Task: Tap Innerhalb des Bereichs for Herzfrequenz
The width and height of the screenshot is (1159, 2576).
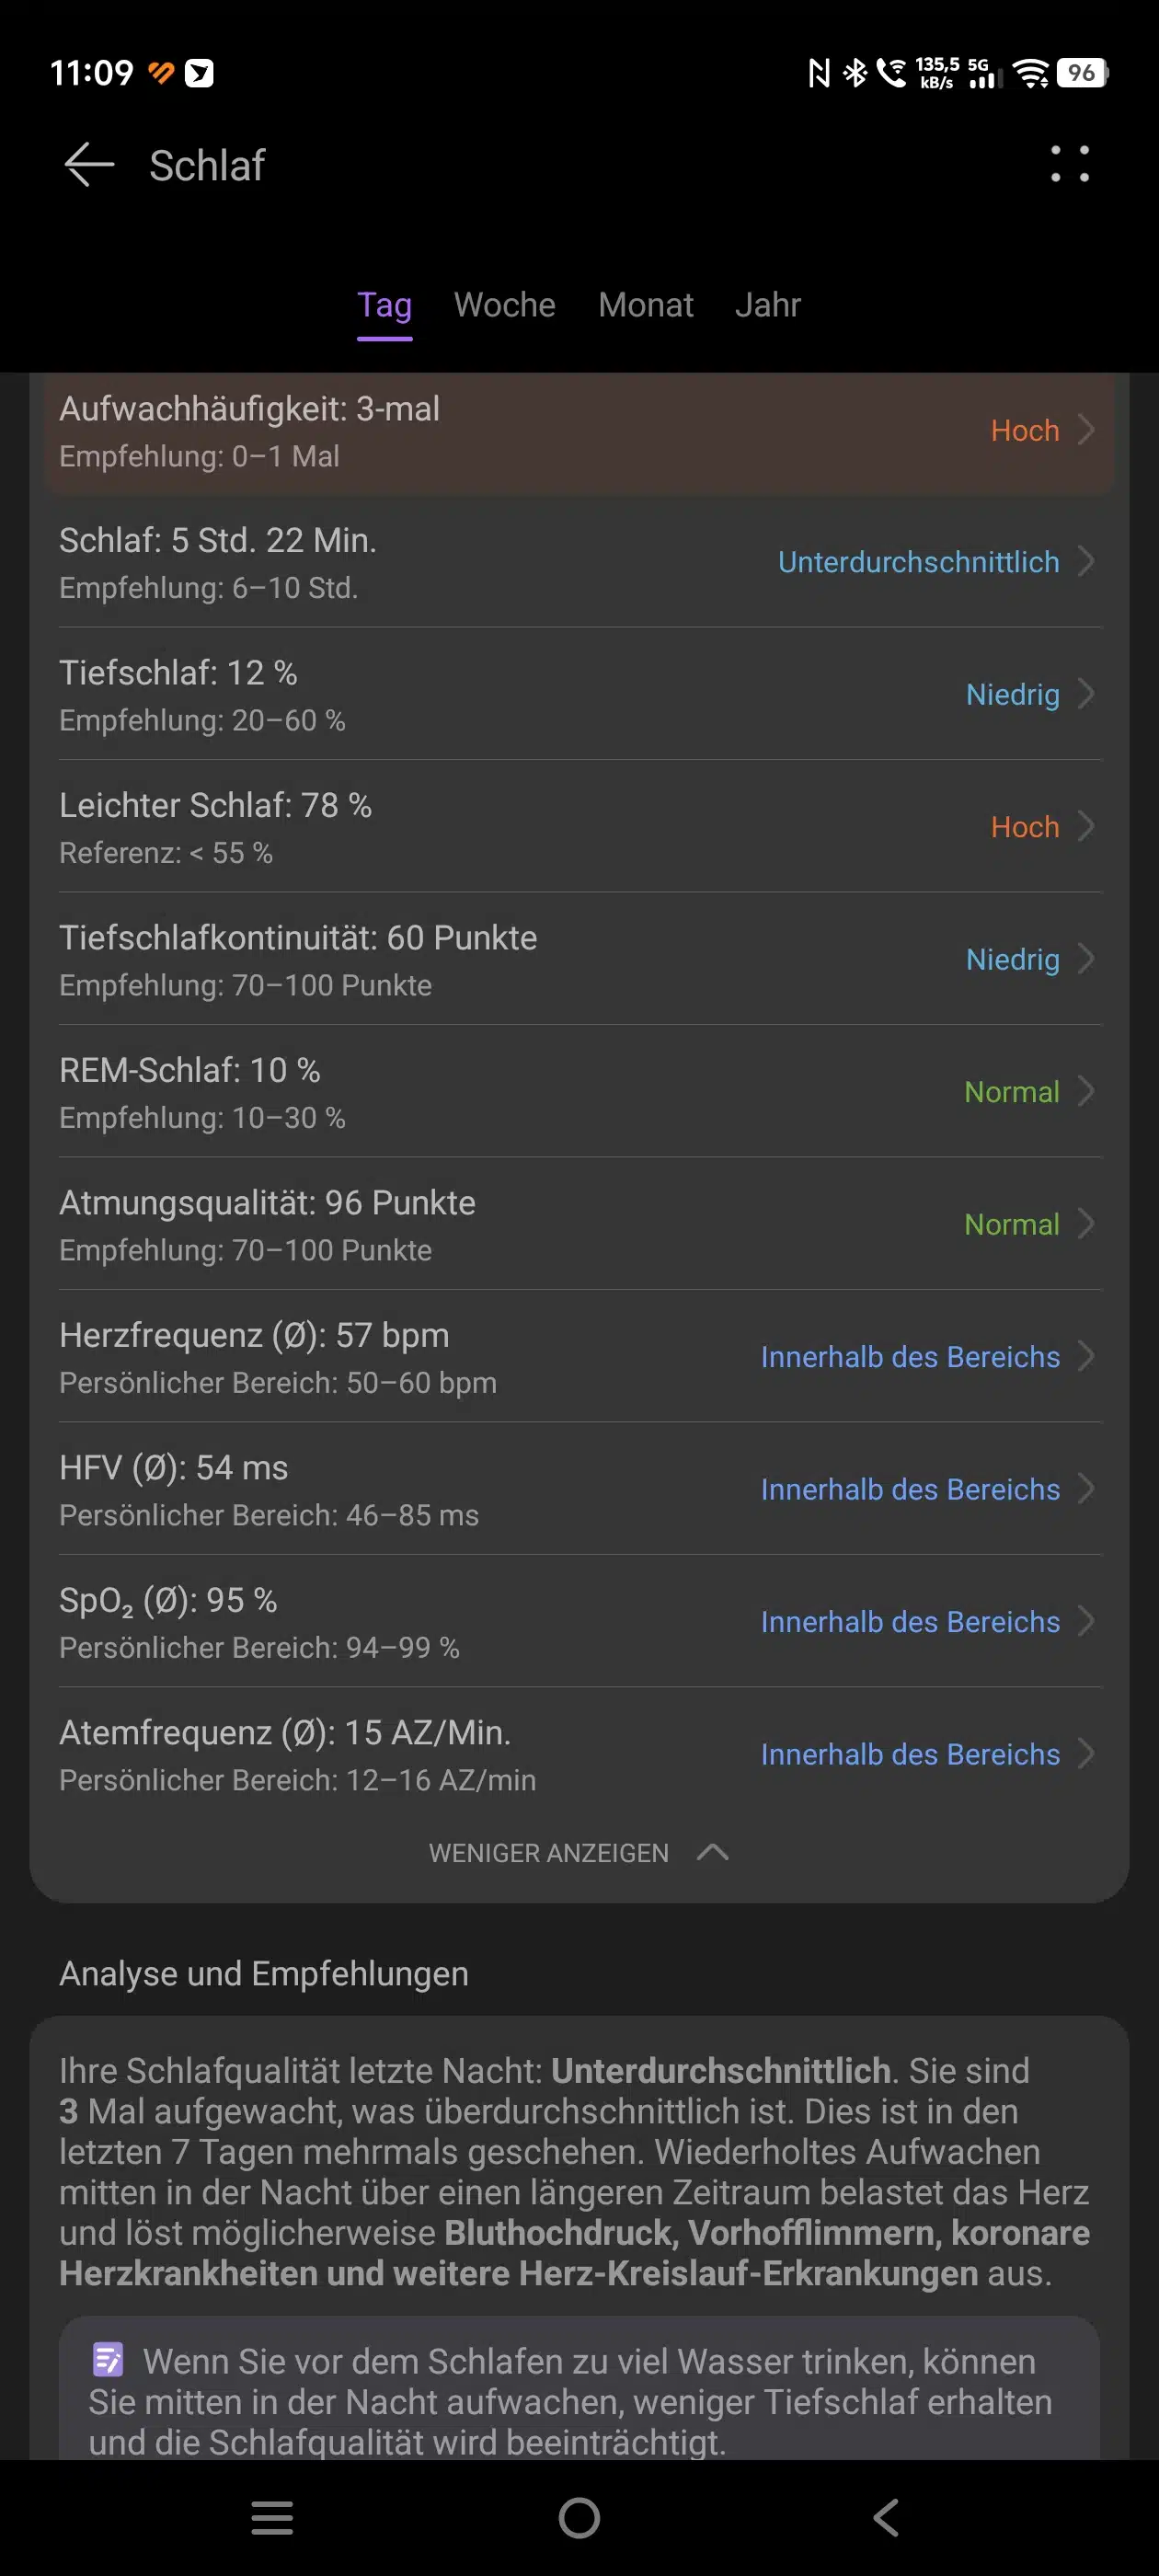Action: tap(910, 1357)
